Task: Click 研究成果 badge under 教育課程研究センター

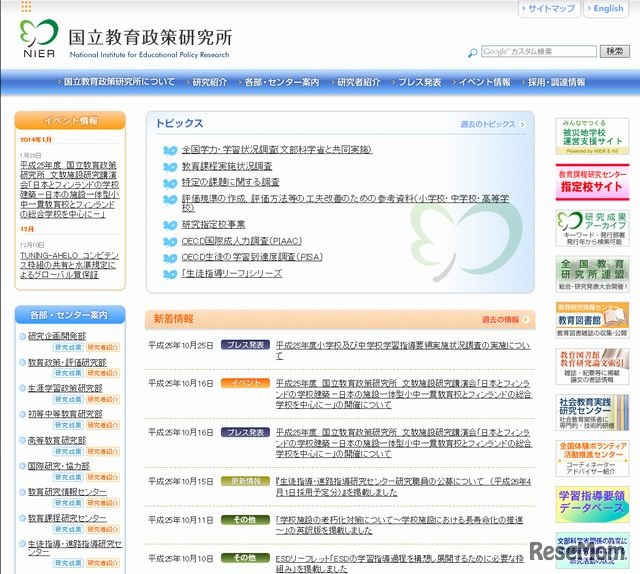Action: tap(68, 530)
